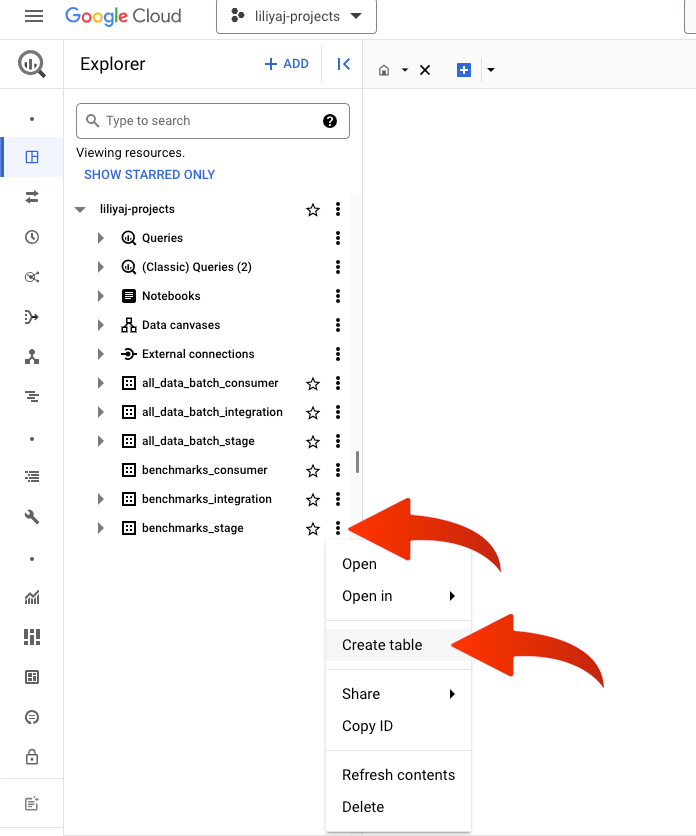696x836 pixels.
Task: Click the search help question-mark icon
Action: click(330, 121)
